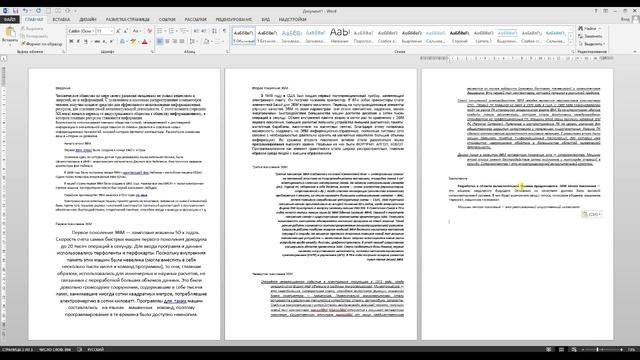The image size is (640, 360).
Task: Click the Grow Font icon
Action: (x=118, y=31)
